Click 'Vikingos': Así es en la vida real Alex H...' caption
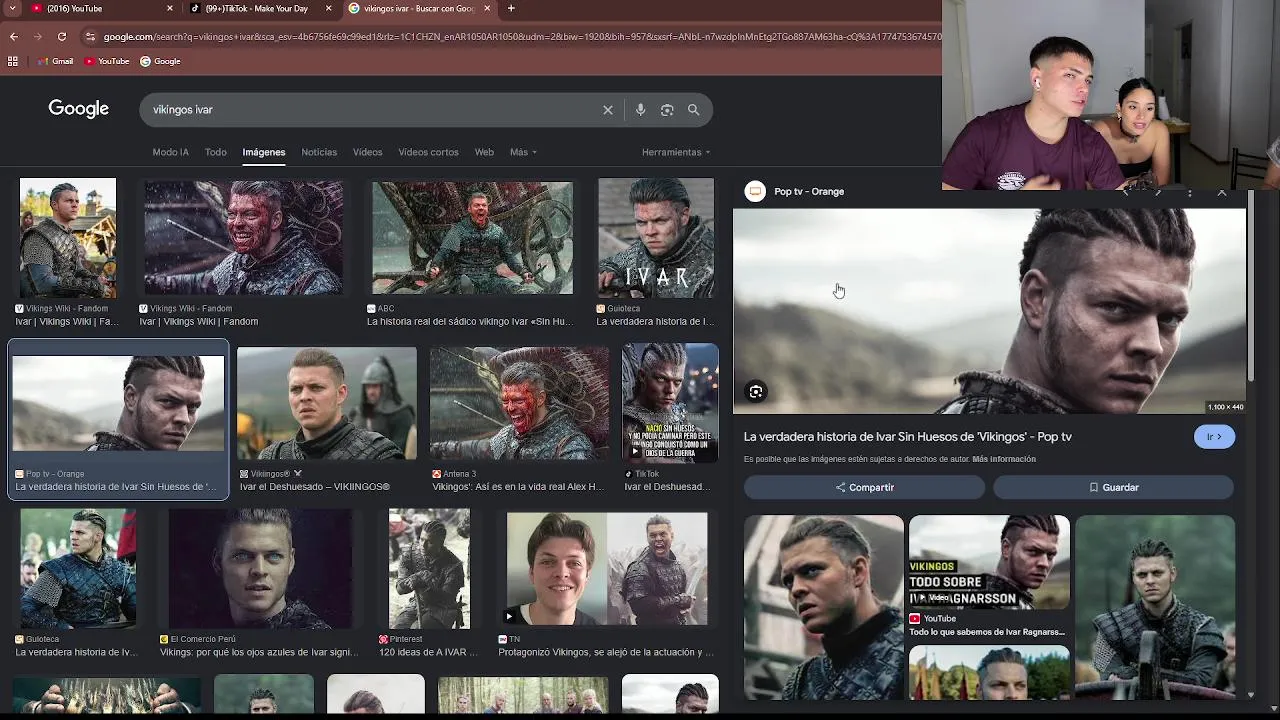Viewport: 1280px width, 720px height. pyautogui.click(x=518, y=487)
